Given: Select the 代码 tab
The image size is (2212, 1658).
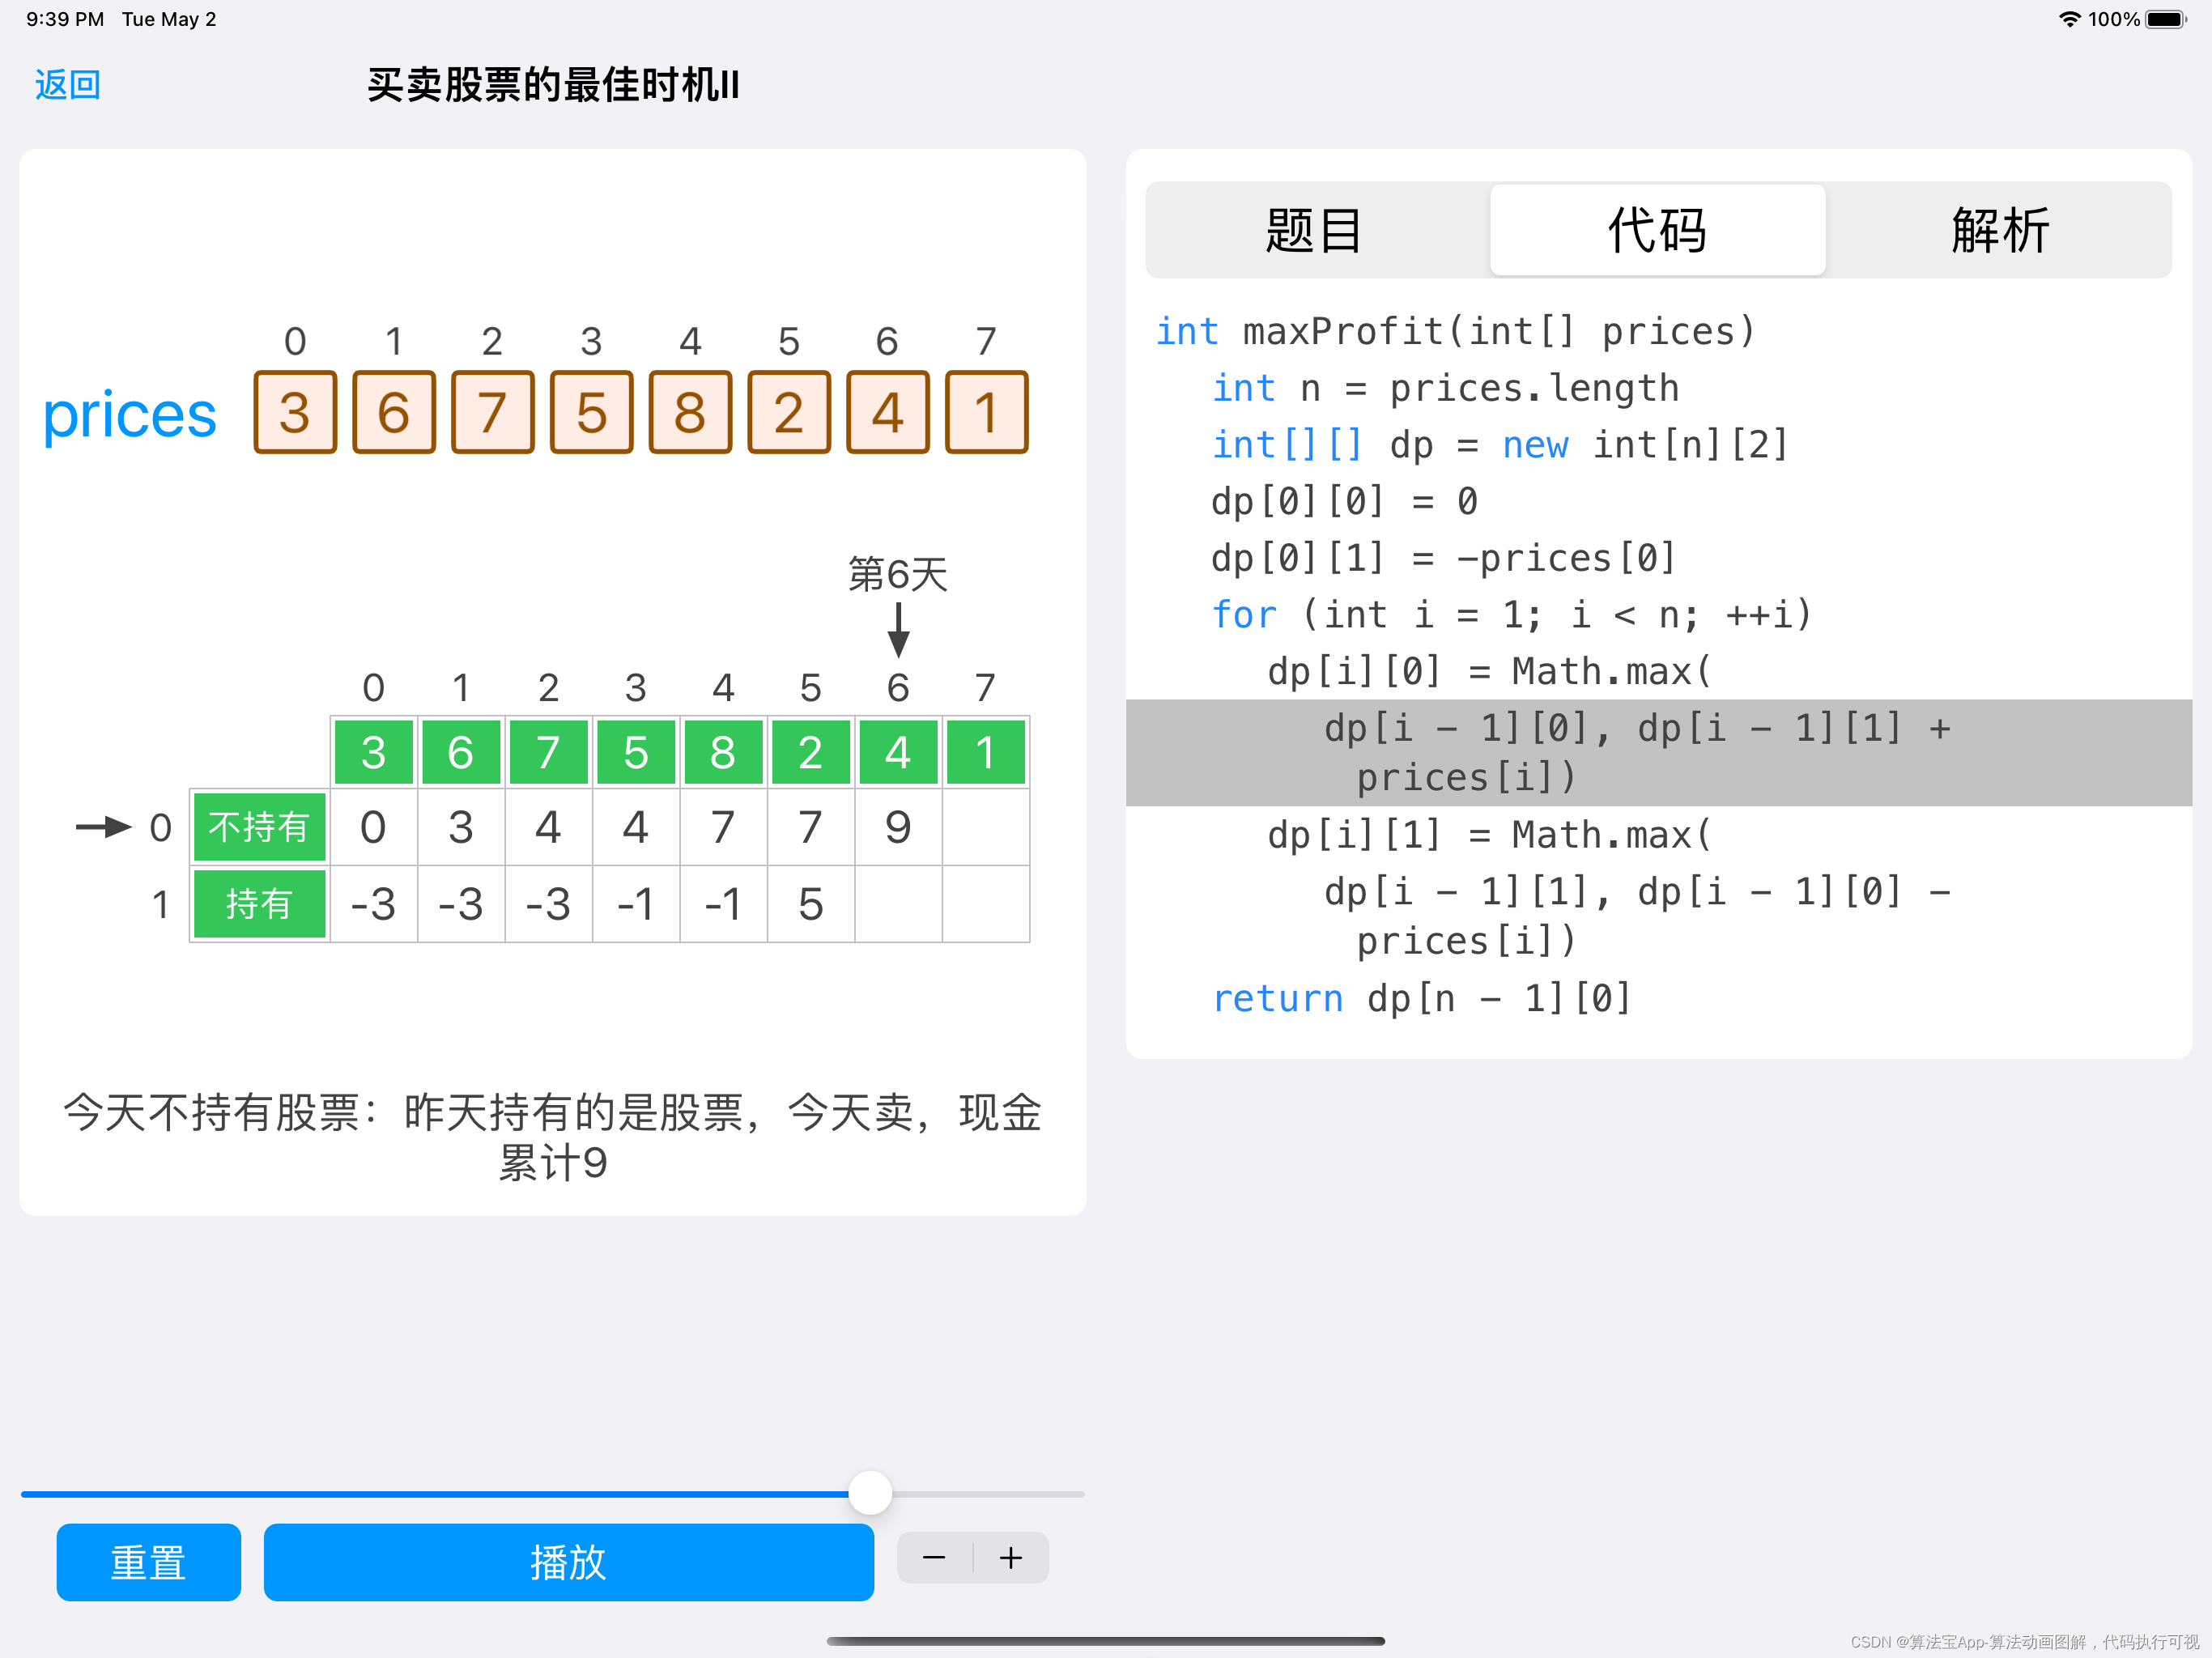Looking at the screenshot, I should tap(1657, 231).
